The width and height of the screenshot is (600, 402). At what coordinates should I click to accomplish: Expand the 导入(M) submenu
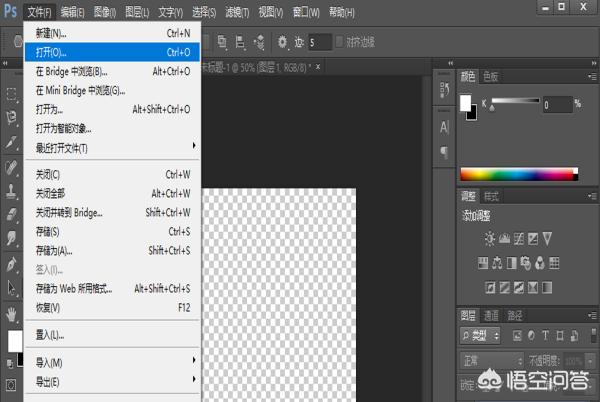click(x=112, y=362)
